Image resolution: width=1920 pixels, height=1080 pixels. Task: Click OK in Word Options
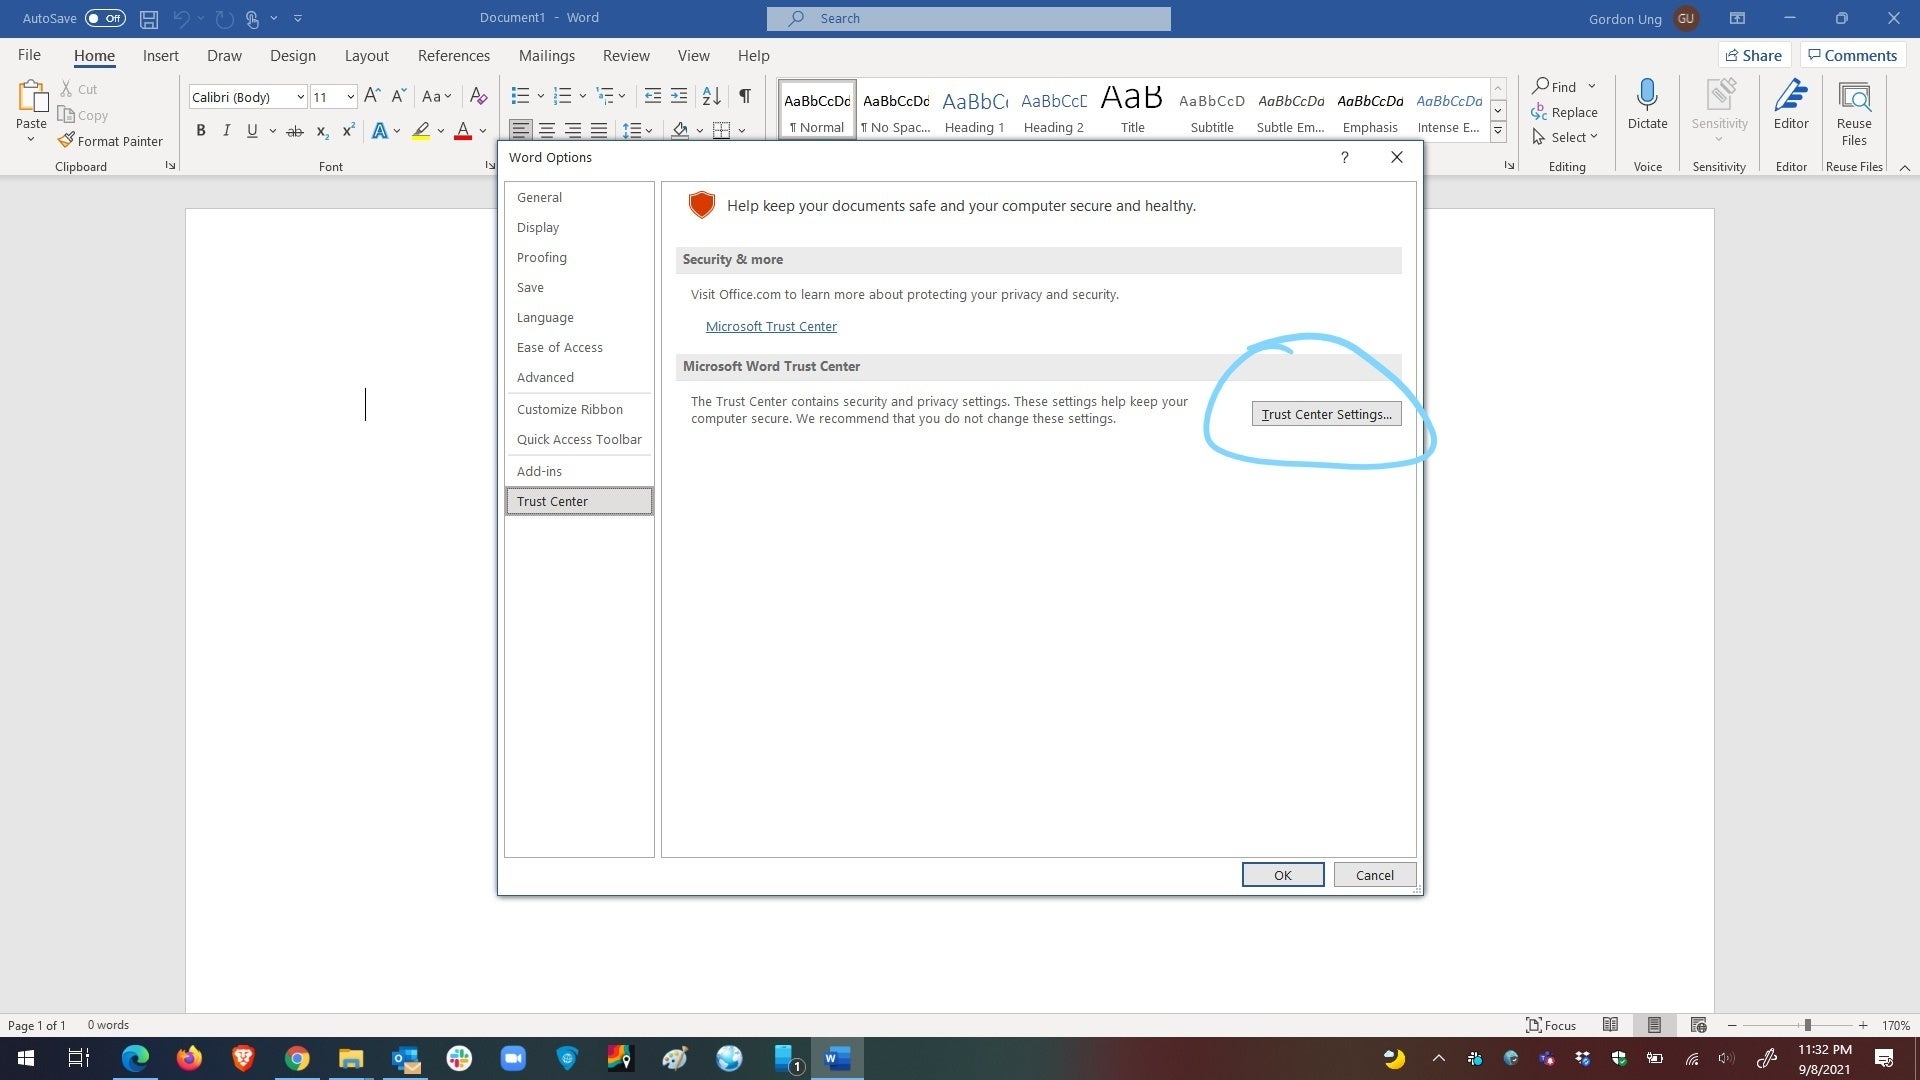click(x=1283, y=875)
